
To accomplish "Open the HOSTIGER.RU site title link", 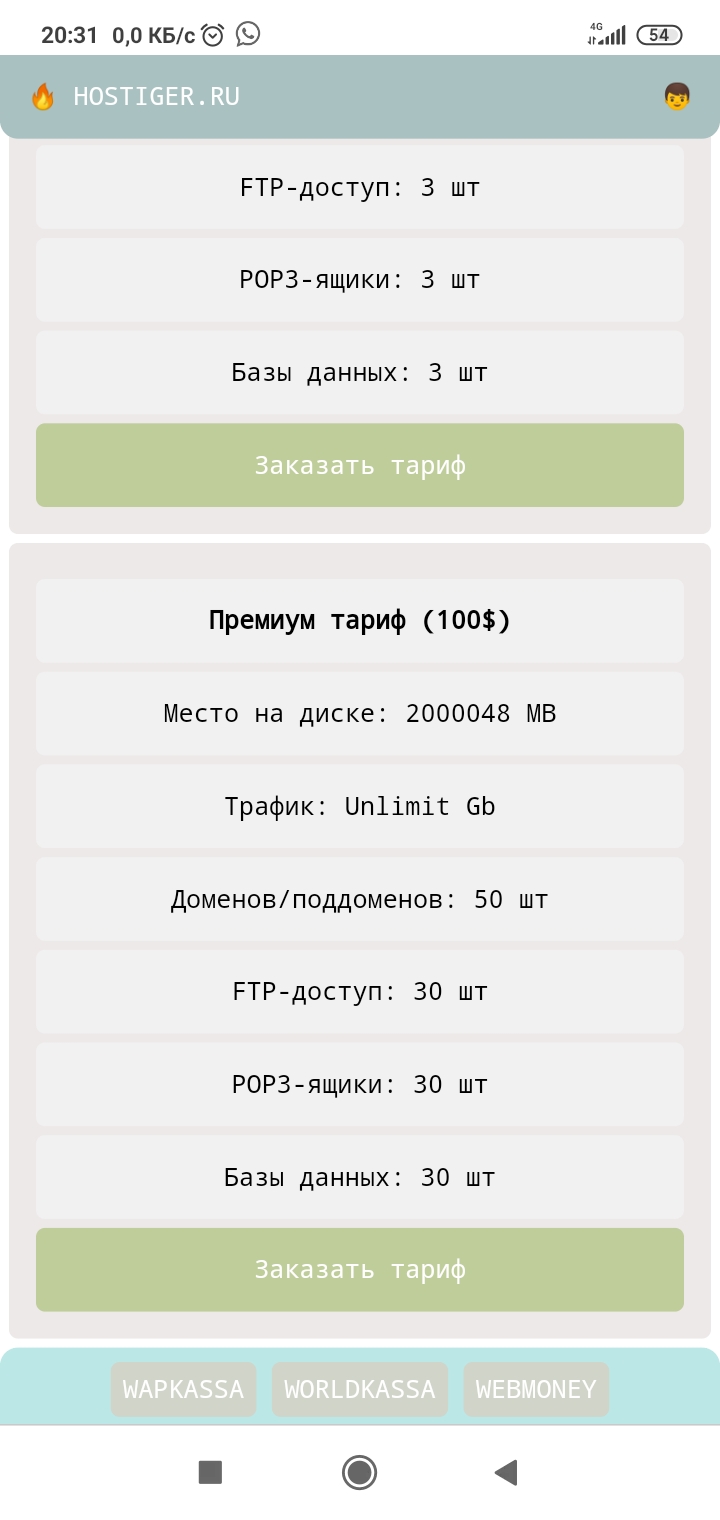I will coord(156,97).
